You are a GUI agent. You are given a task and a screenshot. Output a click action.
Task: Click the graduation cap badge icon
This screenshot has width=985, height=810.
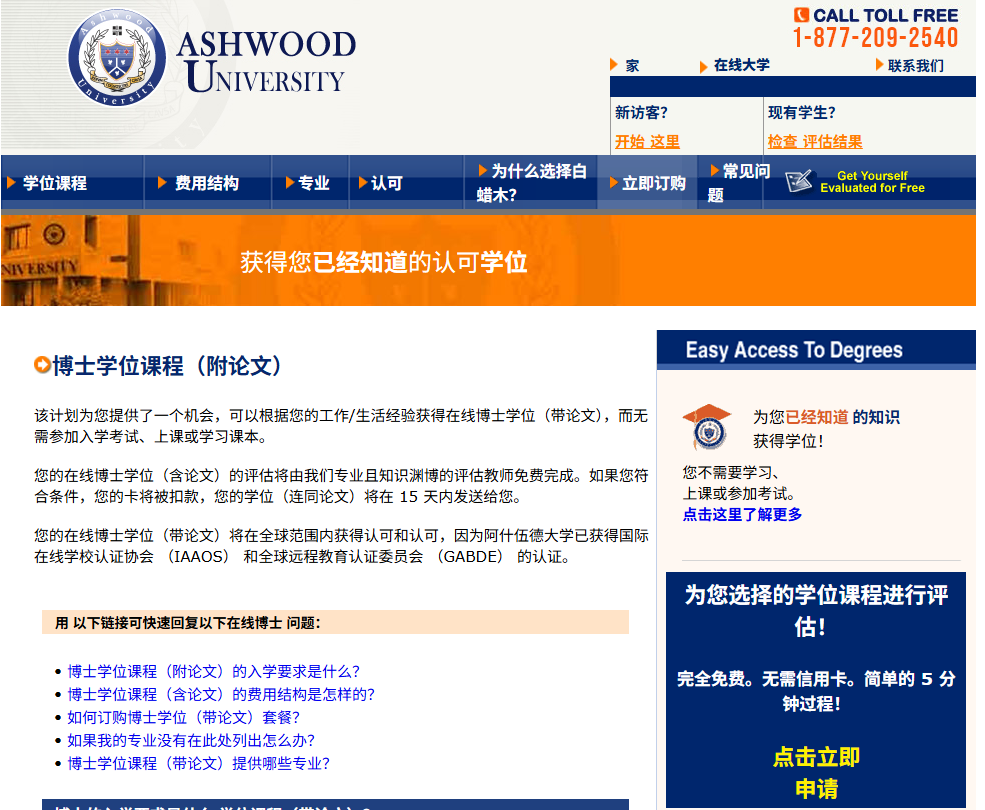[x=707, y=427]
